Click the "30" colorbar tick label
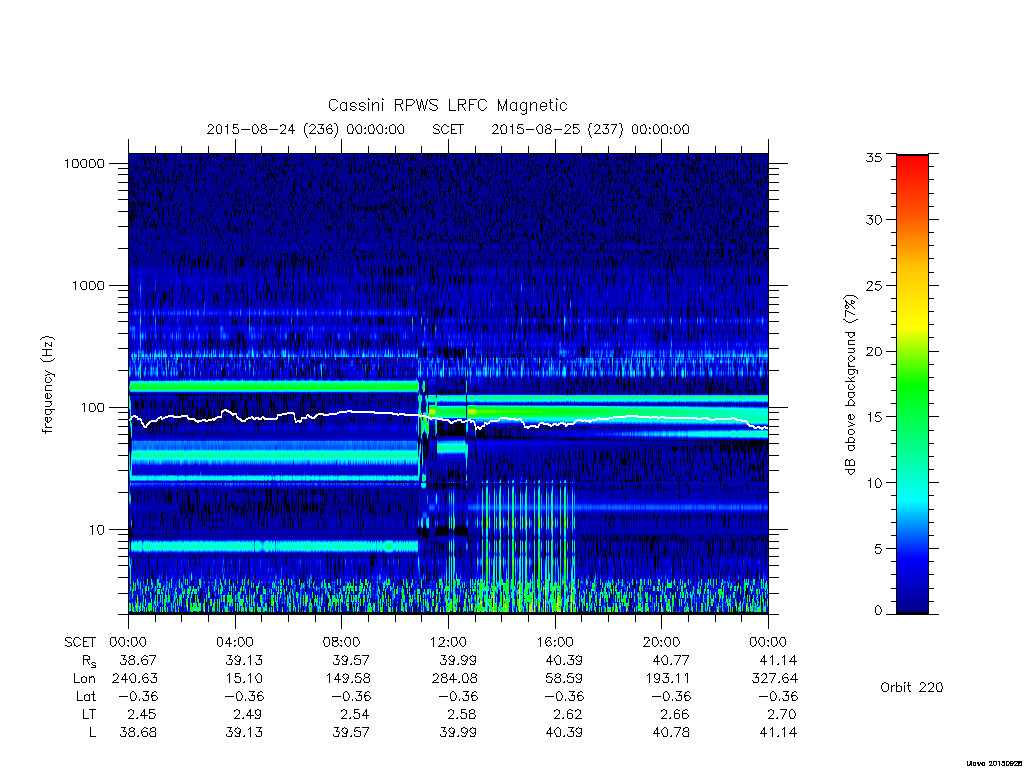This screenshot has height=768, width=1024. coord(873,219)
